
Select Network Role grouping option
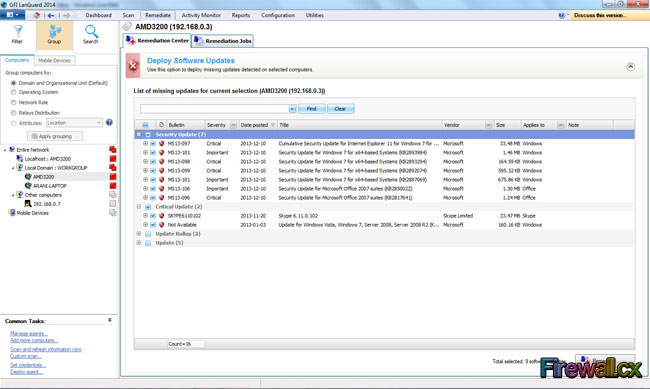[14, 102]
